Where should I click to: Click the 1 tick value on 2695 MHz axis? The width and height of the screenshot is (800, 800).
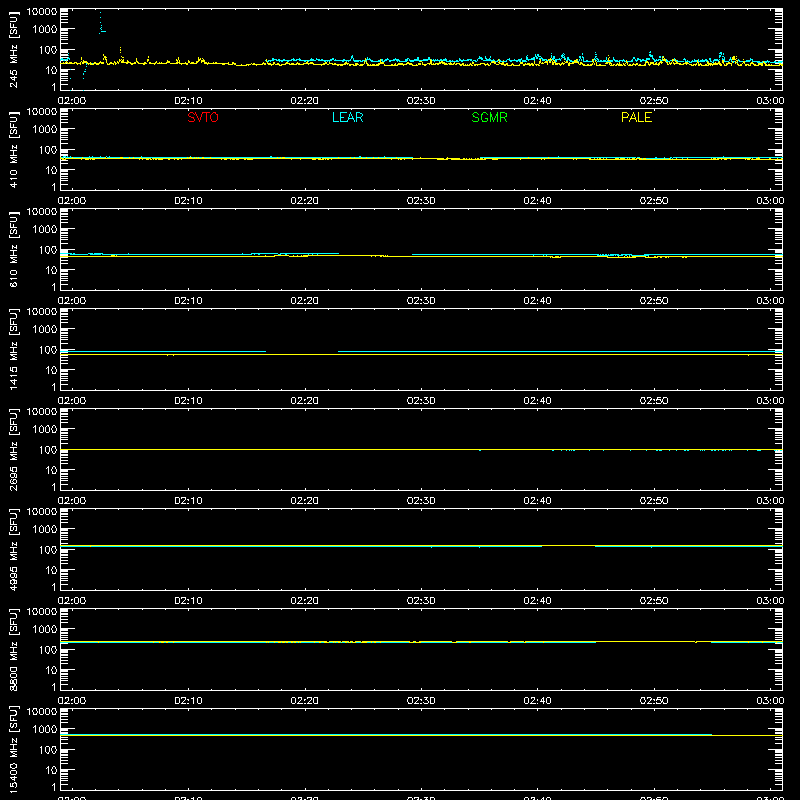pos(54,487)
